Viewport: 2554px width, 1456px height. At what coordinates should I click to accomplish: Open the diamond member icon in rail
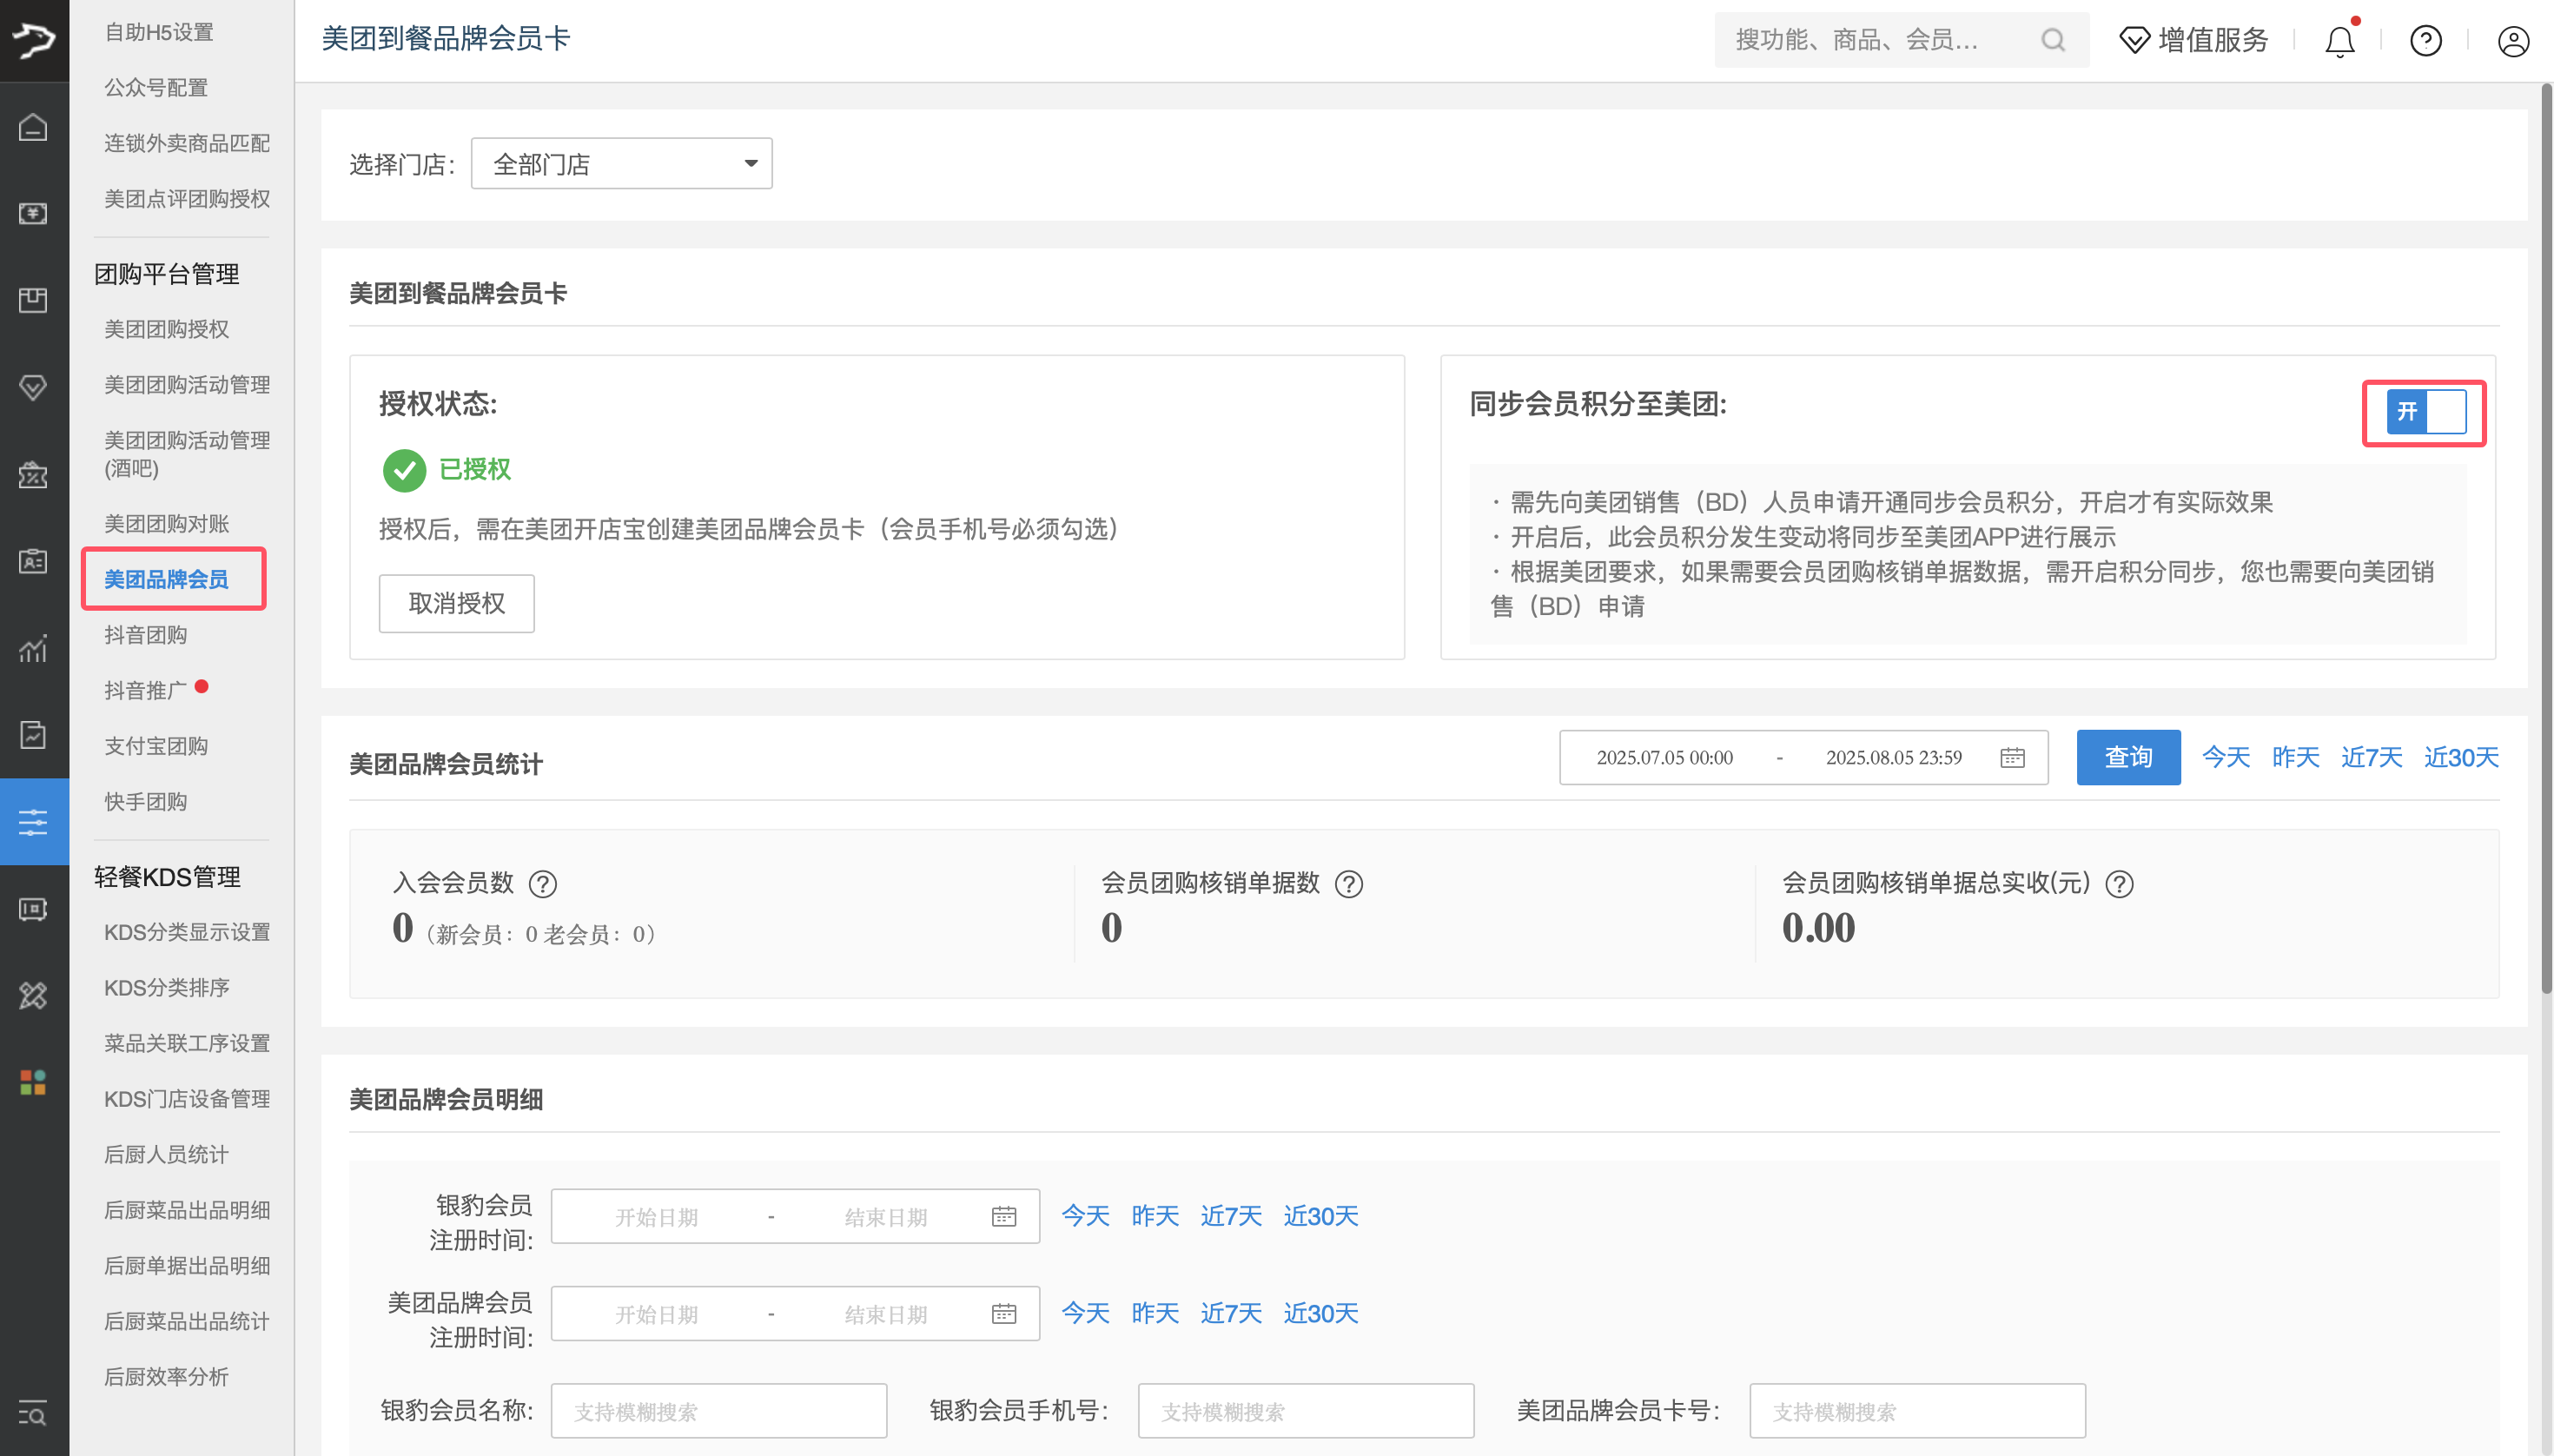(x=33, y=387)
